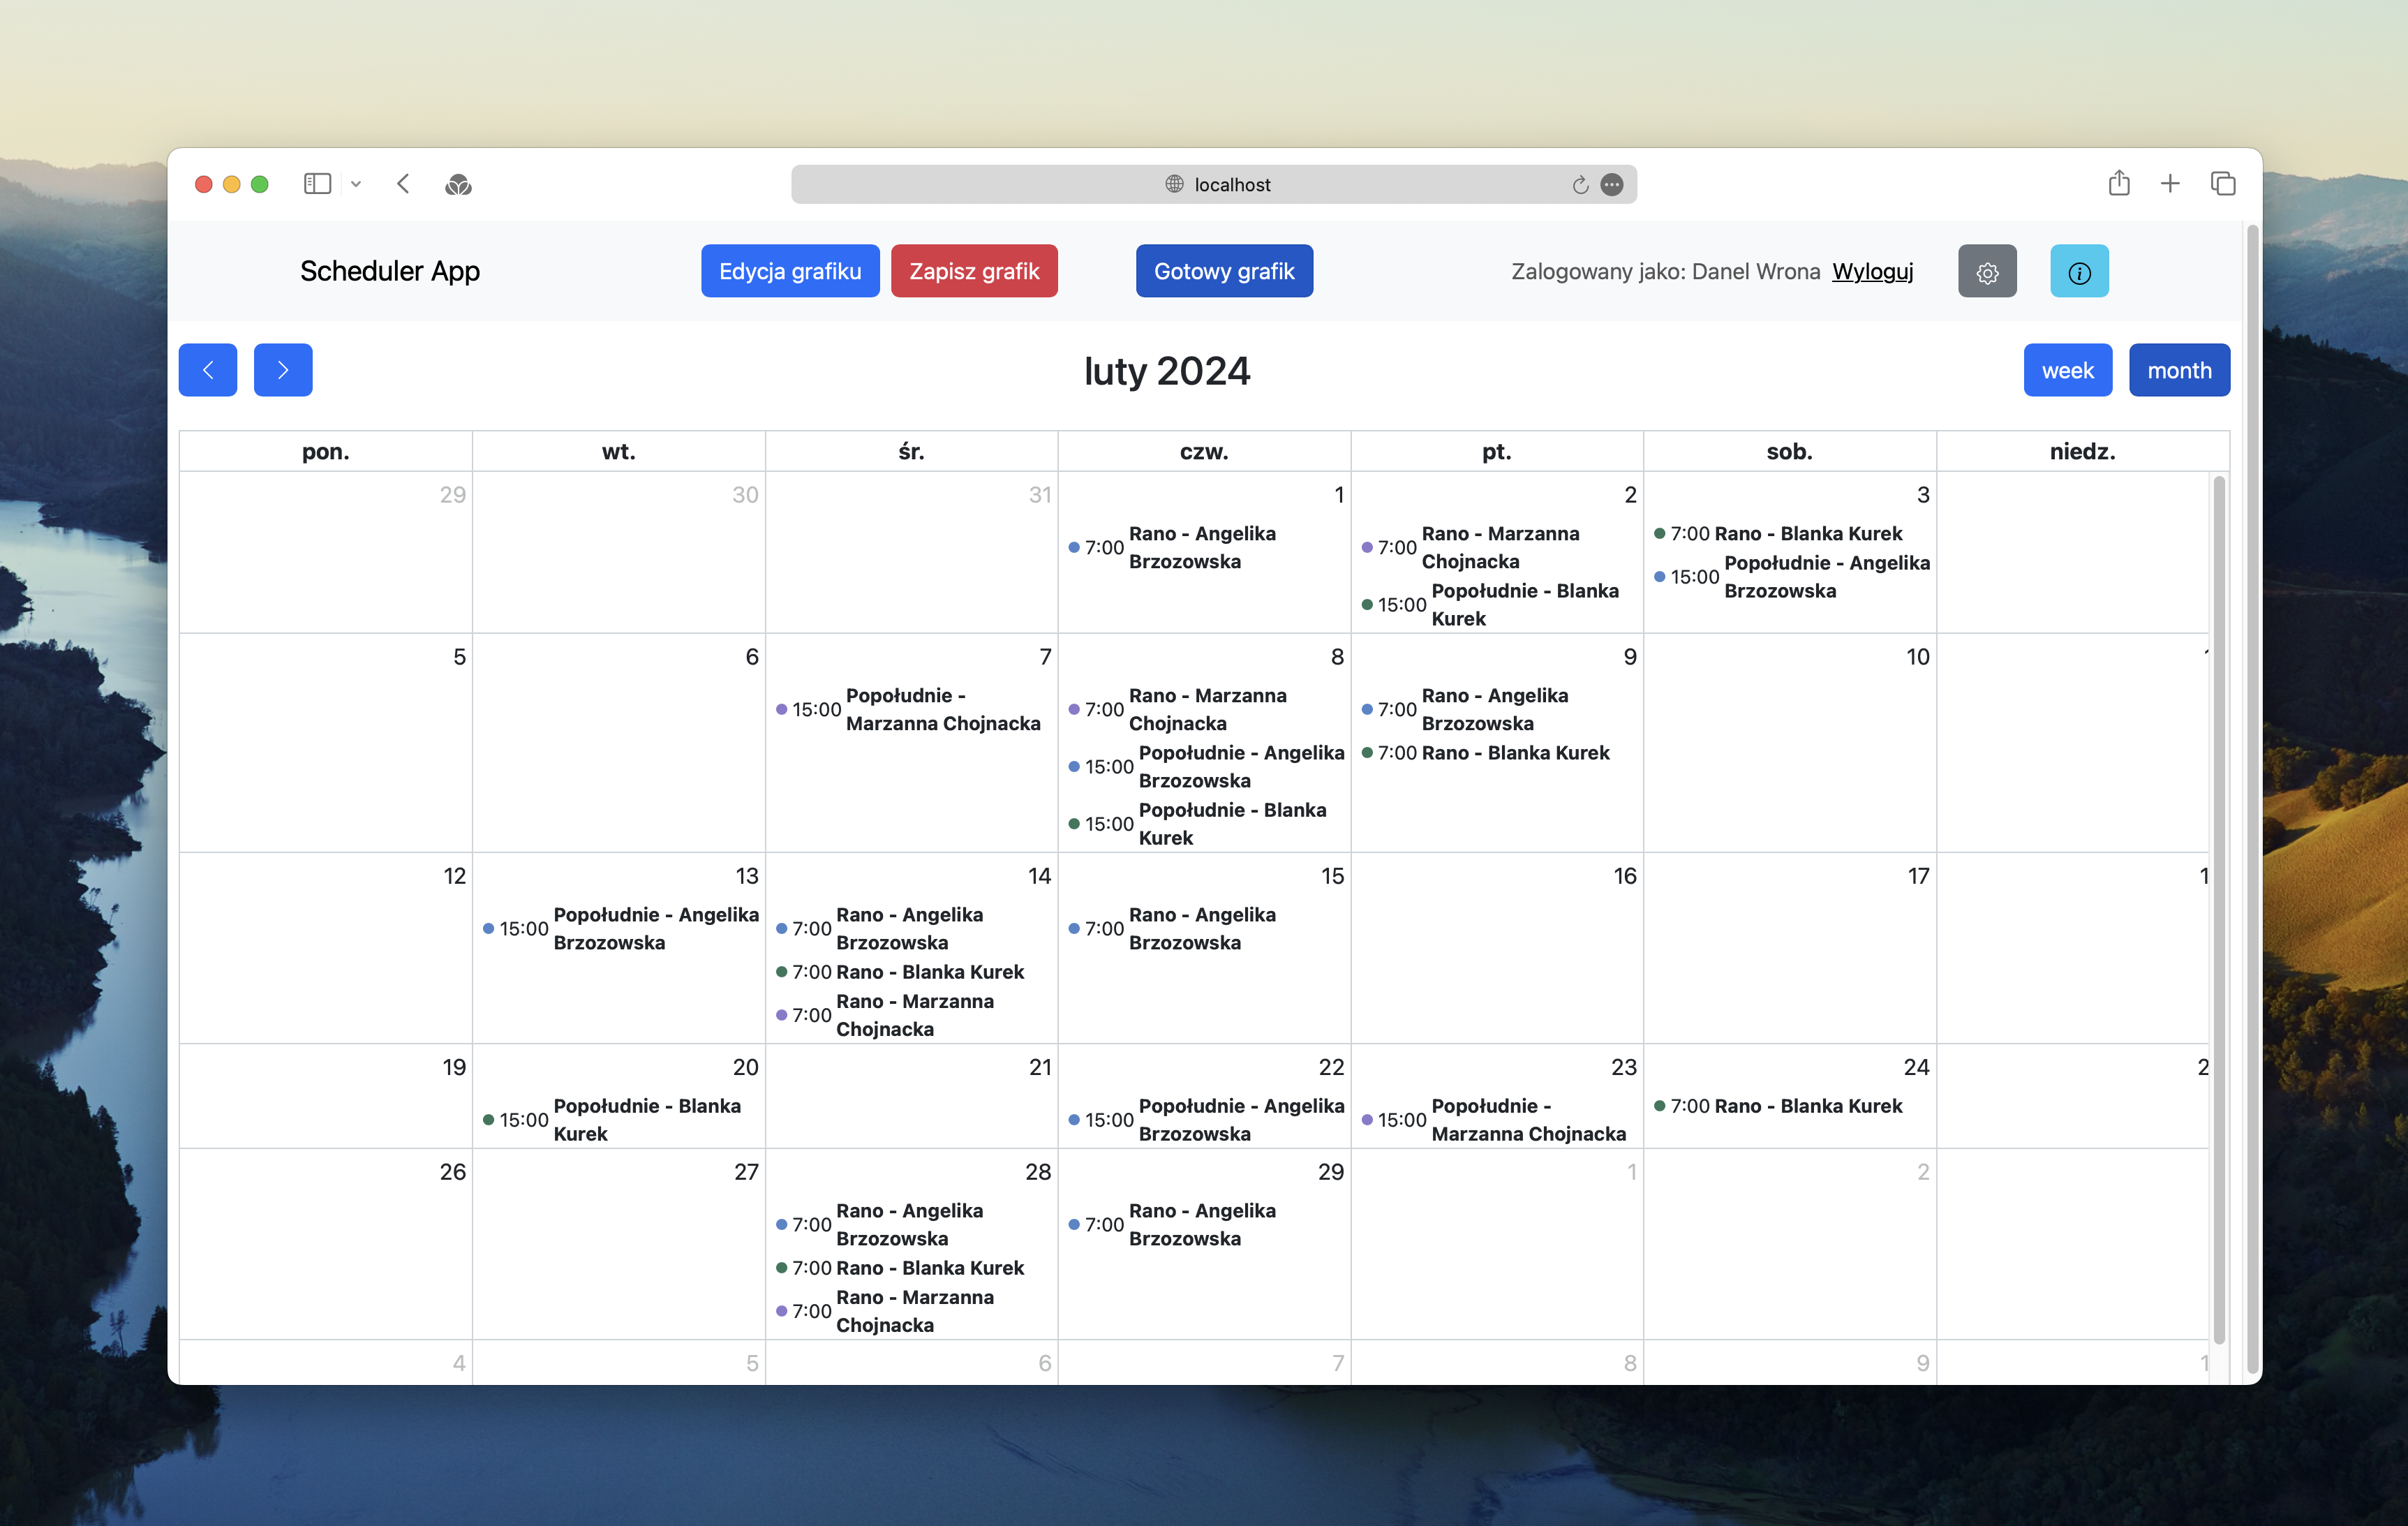Toggle the Safari sidebar icon
2408x1526 pixels.
coord(317,184)
